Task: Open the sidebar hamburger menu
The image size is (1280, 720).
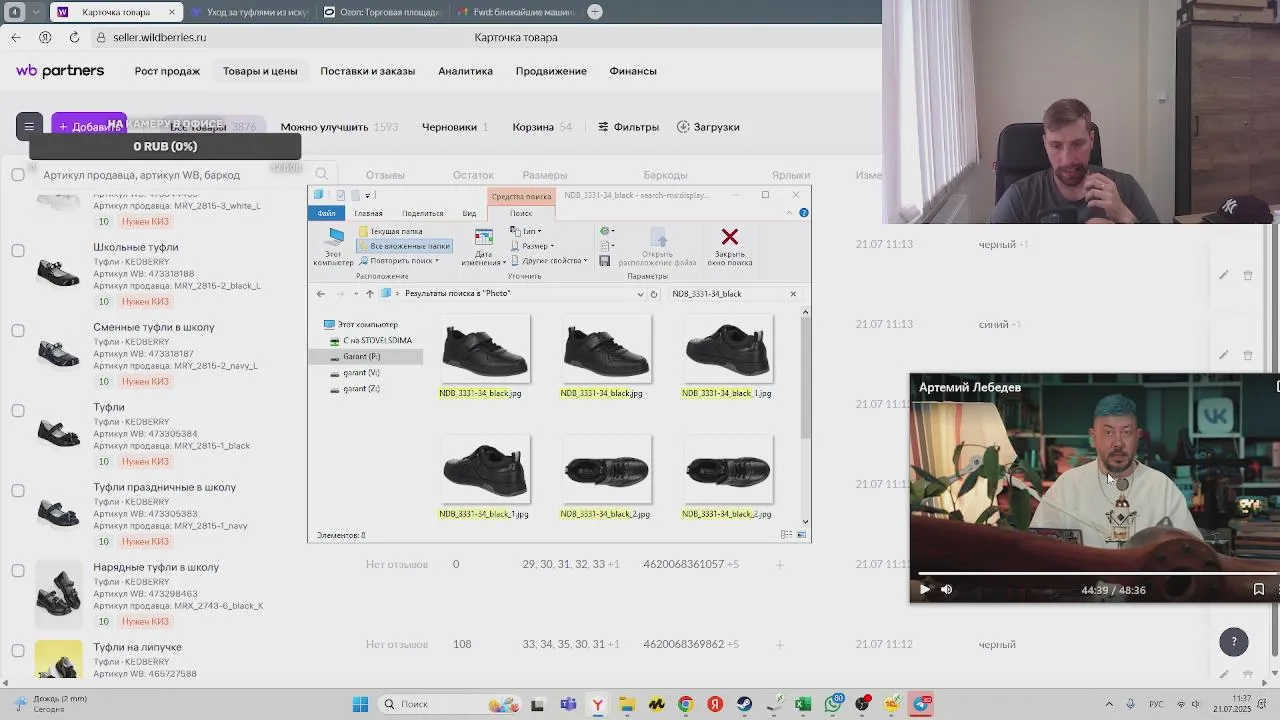Action: pos(29,126)
